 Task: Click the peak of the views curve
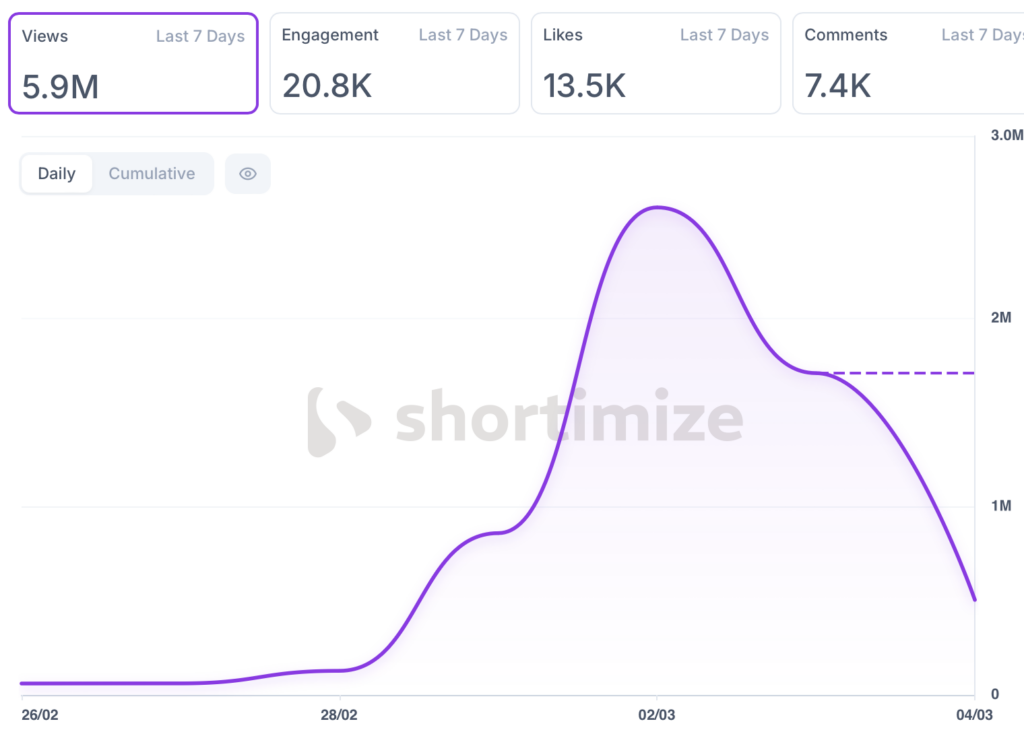click(657, 207)
